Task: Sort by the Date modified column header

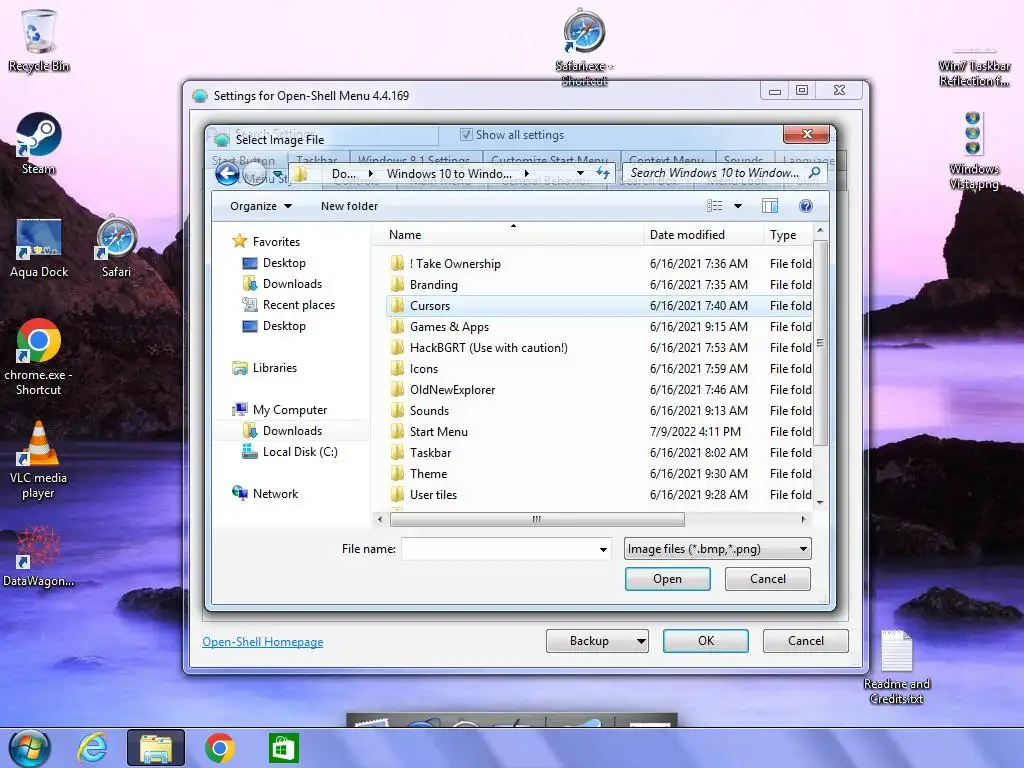Action: pos(704,235)
